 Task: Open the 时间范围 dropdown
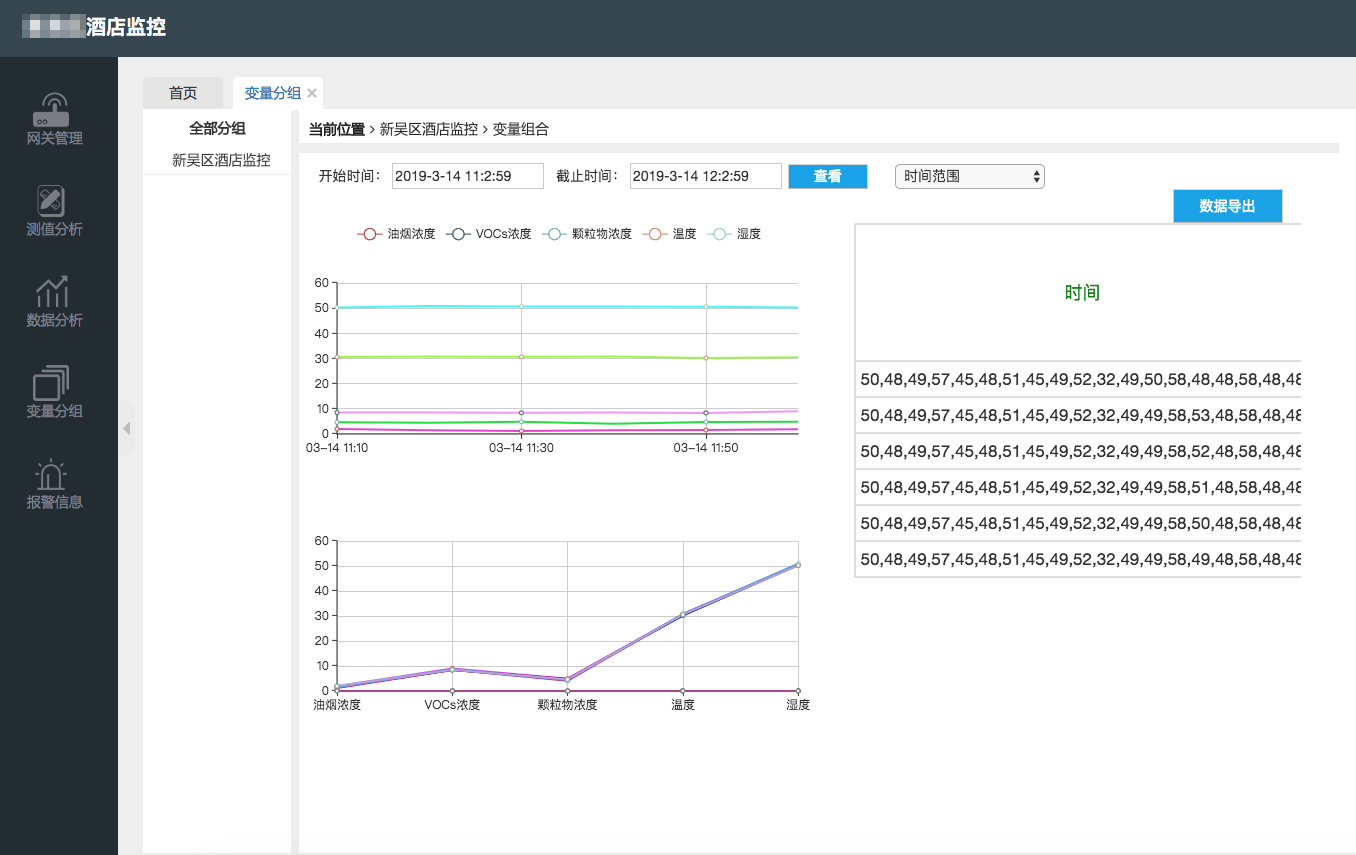969,176
